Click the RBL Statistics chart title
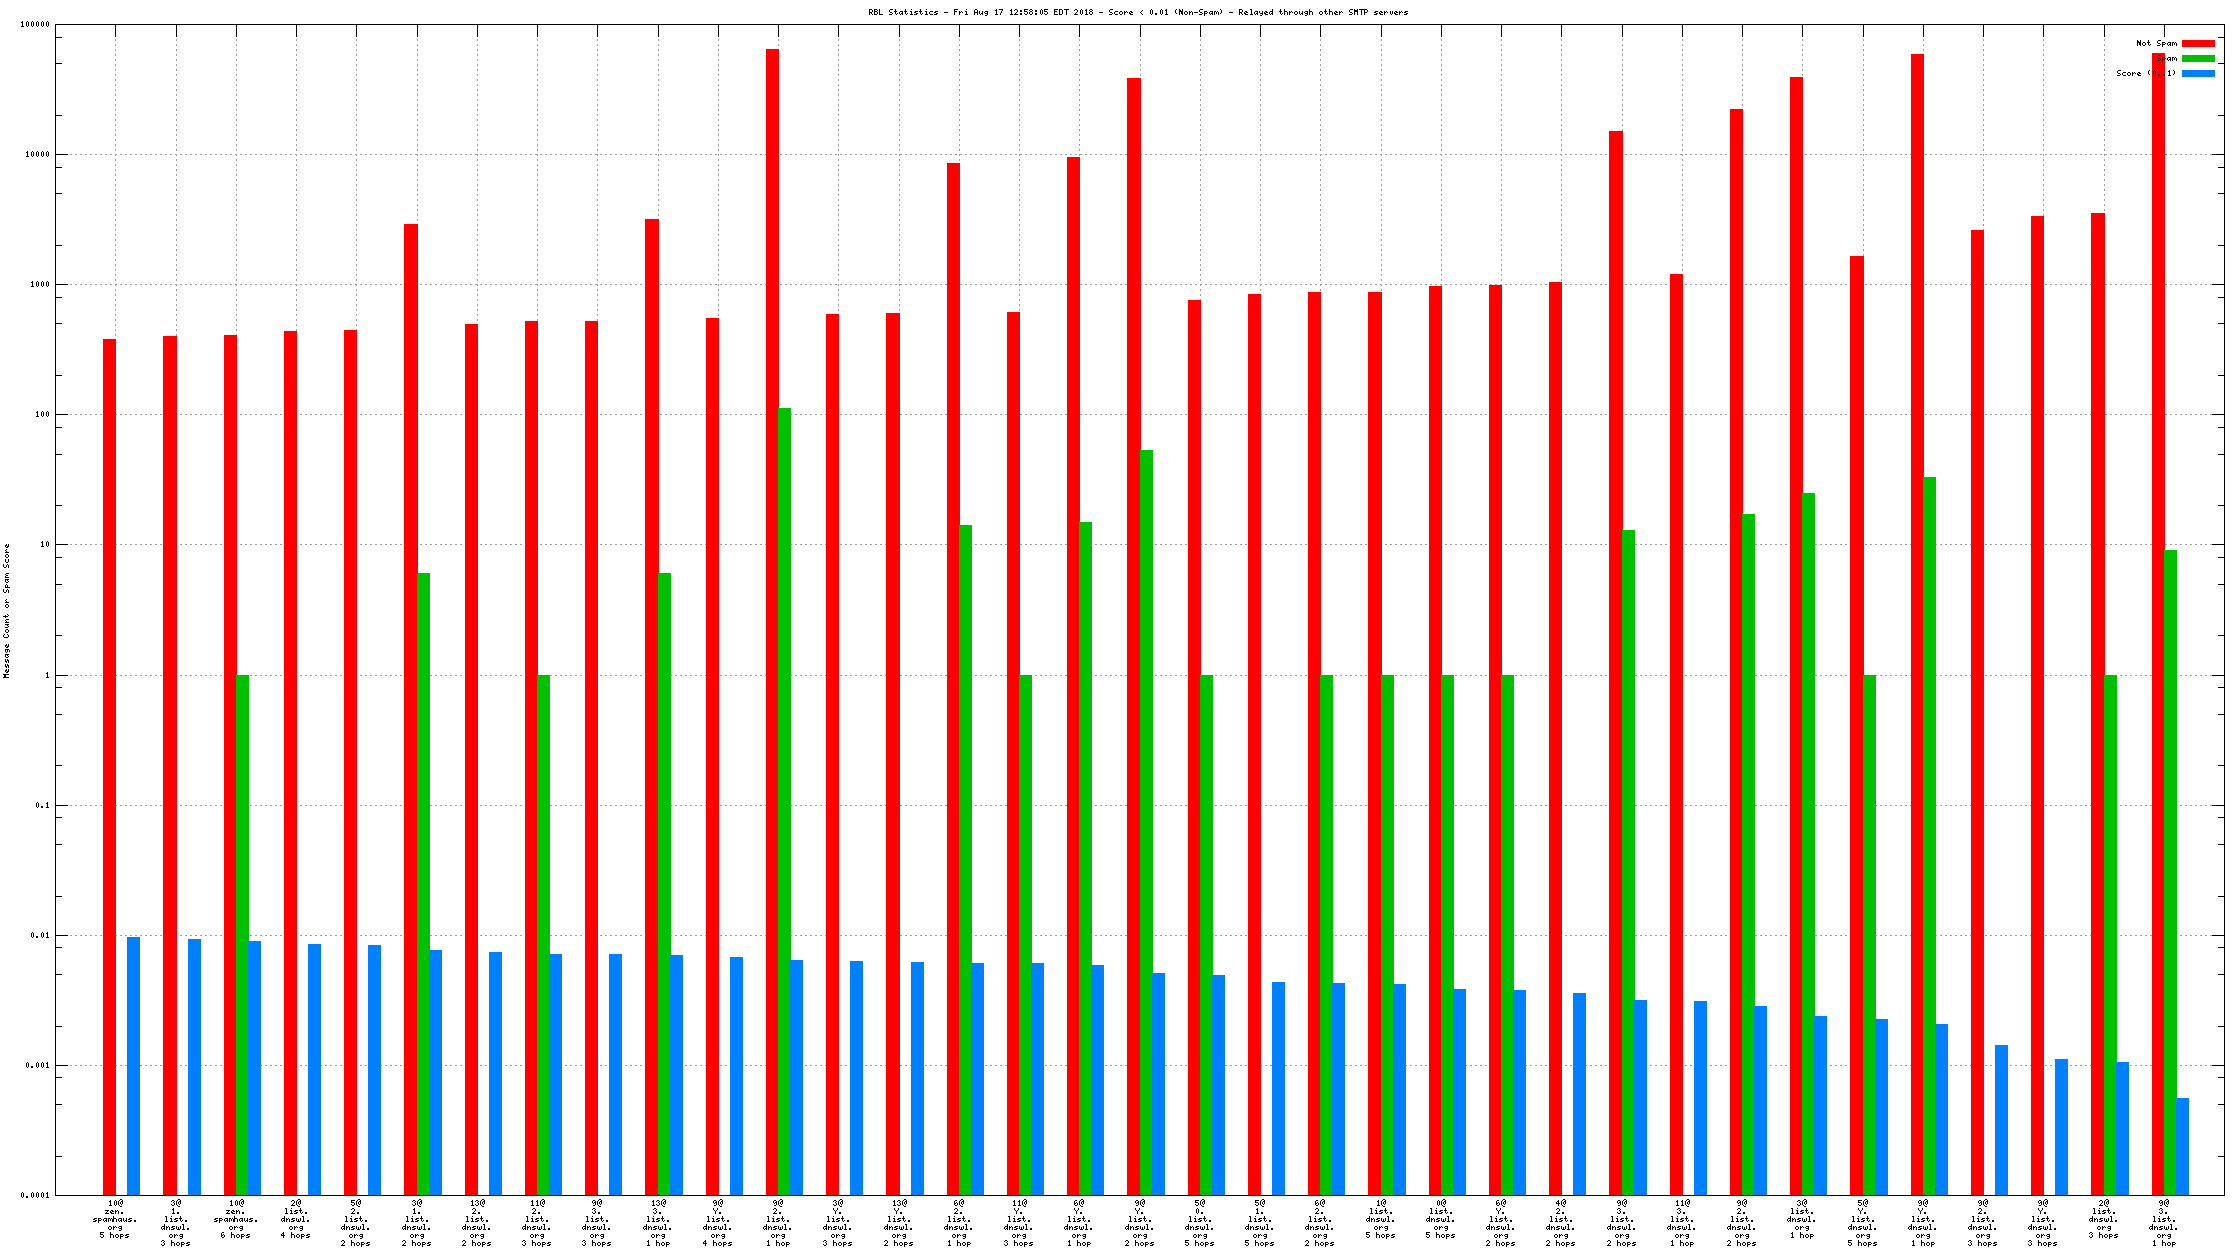 1137,12
